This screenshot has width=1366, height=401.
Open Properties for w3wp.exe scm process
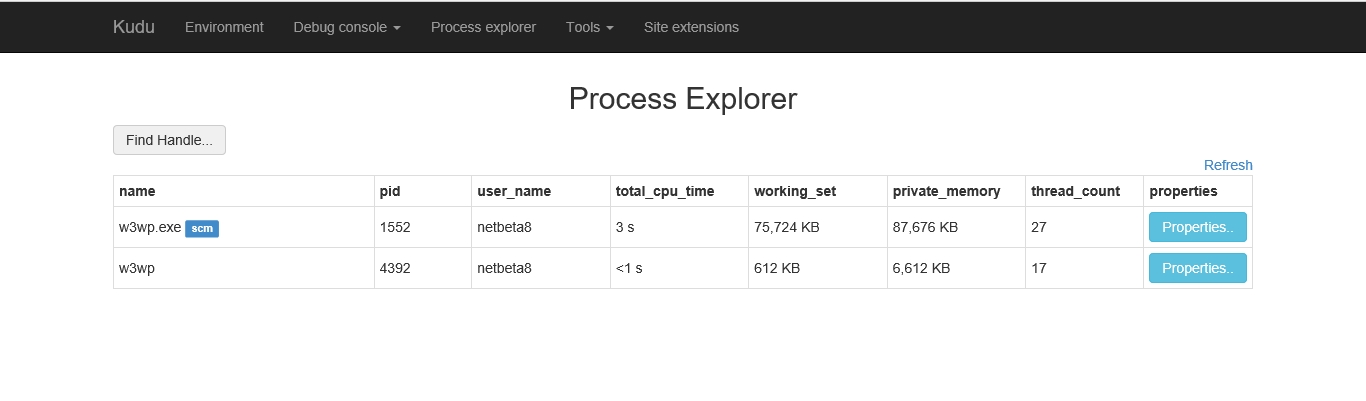coord(1197,227)
